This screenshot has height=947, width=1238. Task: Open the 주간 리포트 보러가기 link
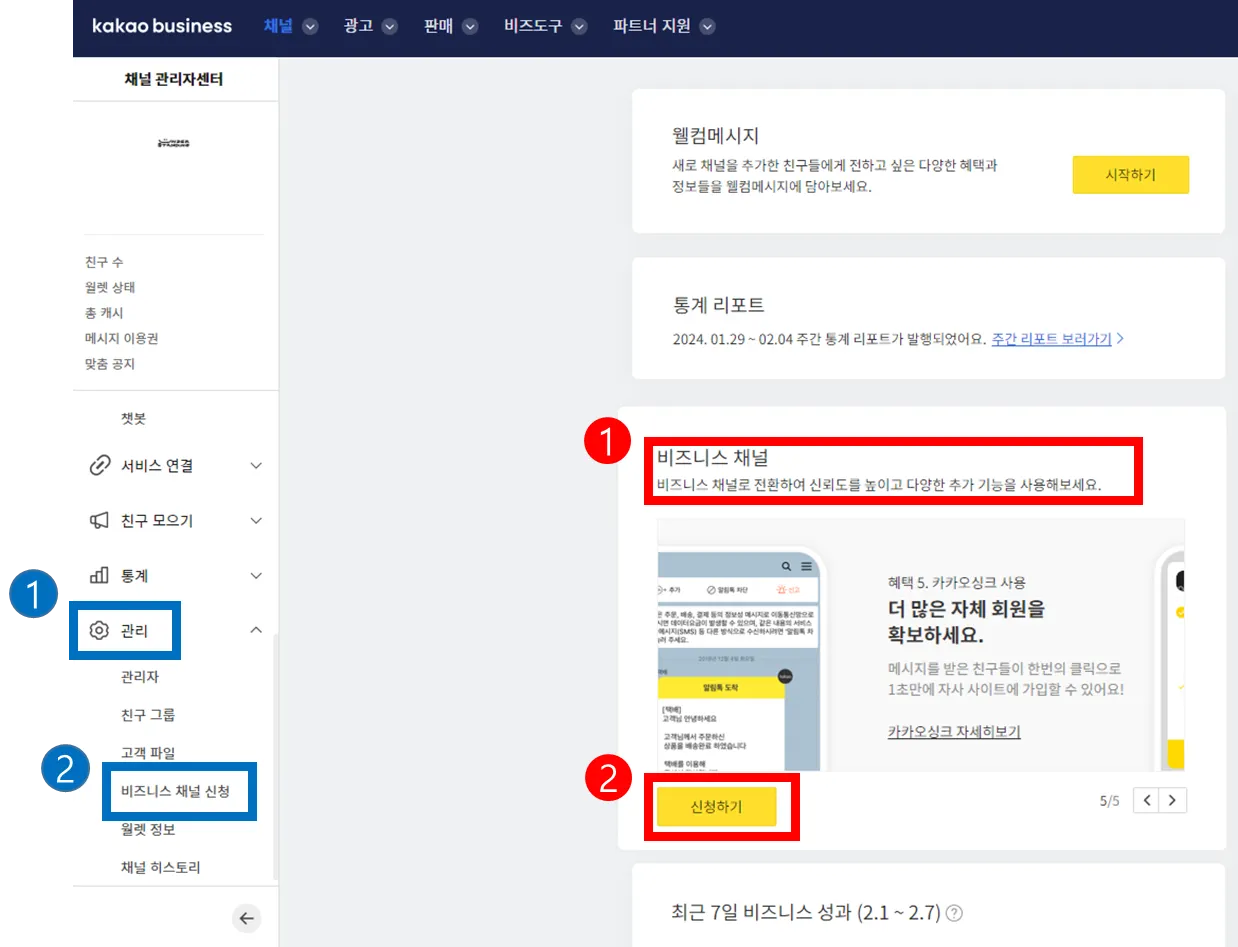pyautogui.click(x=1051, y=339)
